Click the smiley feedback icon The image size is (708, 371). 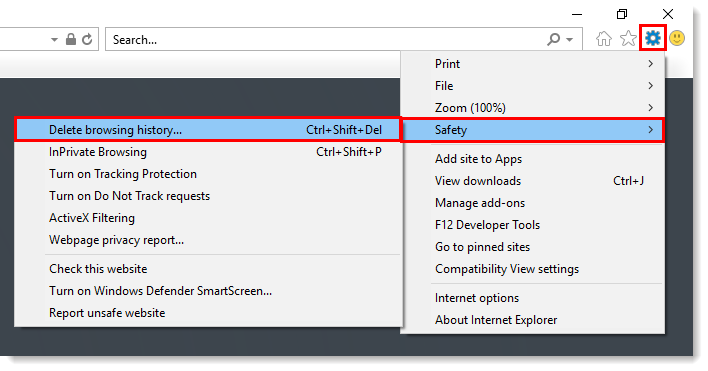point(677,38)
